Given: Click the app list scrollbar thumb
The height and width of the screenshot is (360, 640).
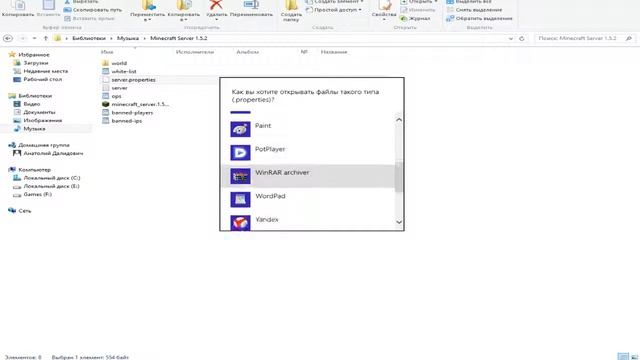Looking at the screenshot, I should [399, 177].
